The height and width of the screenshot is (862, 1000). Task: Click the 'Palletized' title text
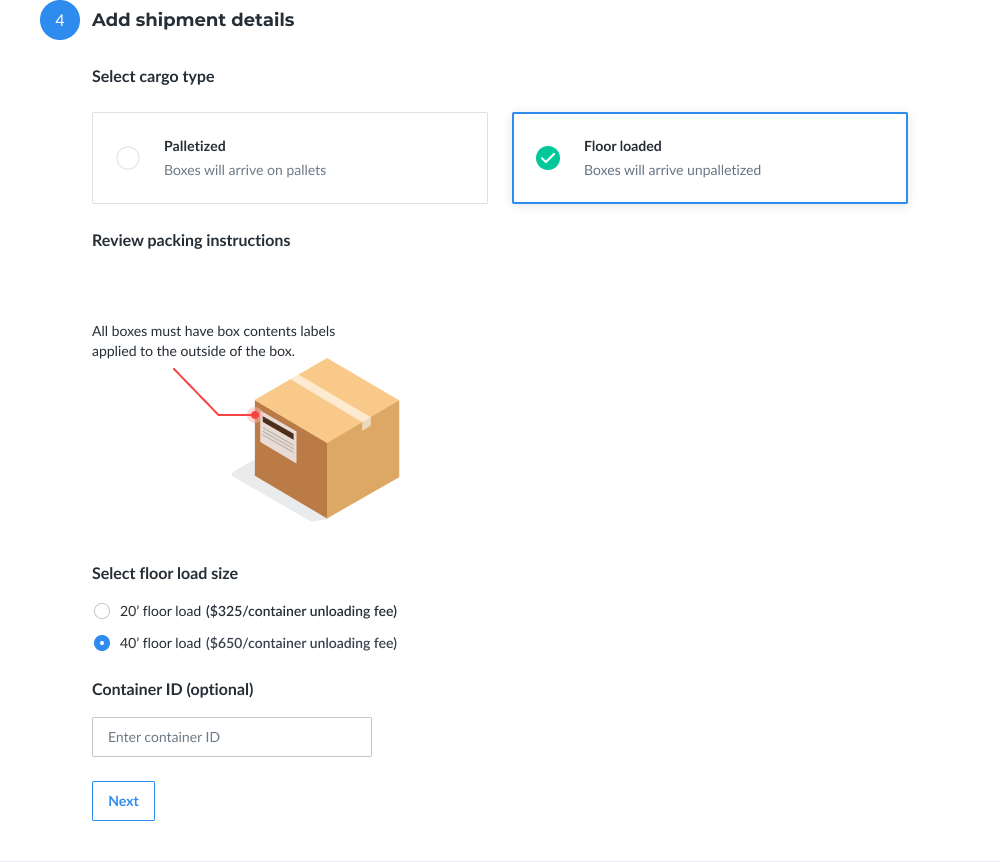click(195, 146)
